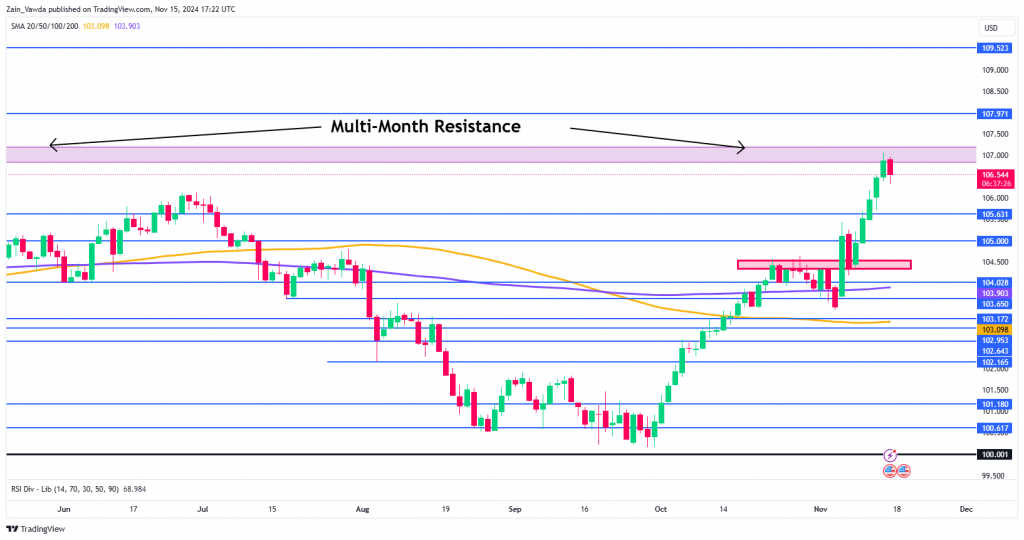Click the Aug label on the date axis
Screen dimensions: 1024x540
[x=362, y=509]
